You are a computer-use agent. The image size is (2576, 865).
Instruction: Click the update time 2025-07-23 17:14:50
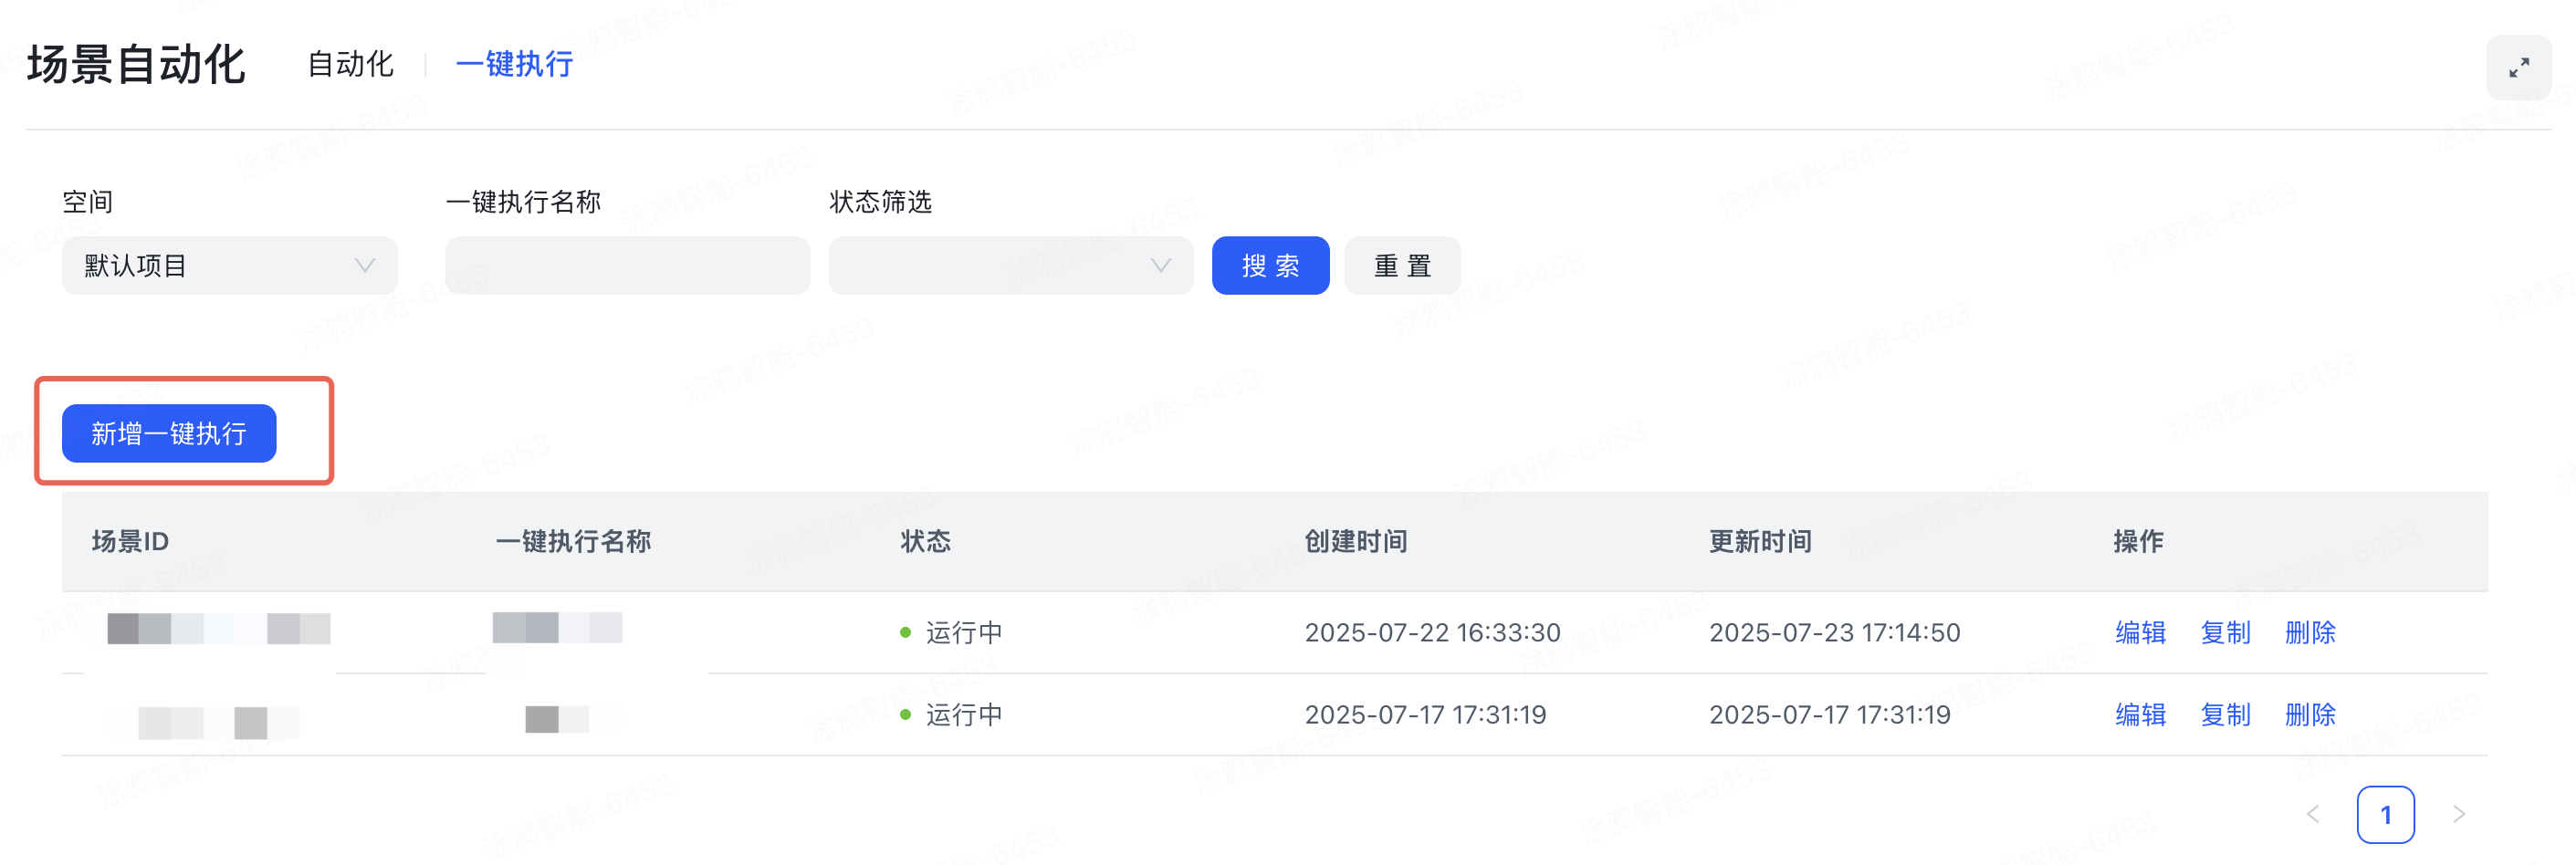1834,632
